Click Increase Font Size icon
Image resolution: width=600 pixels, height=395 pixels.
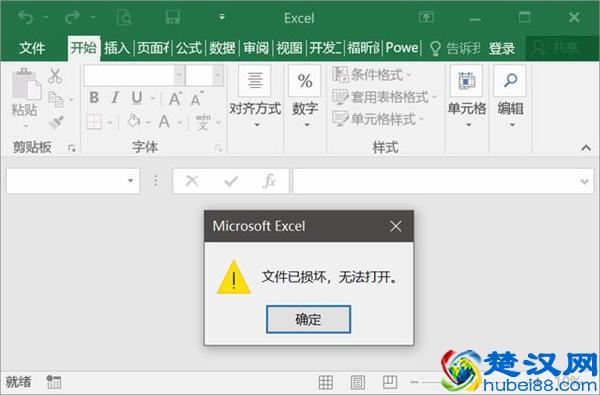pyautogui.click(x=176, y=99)
